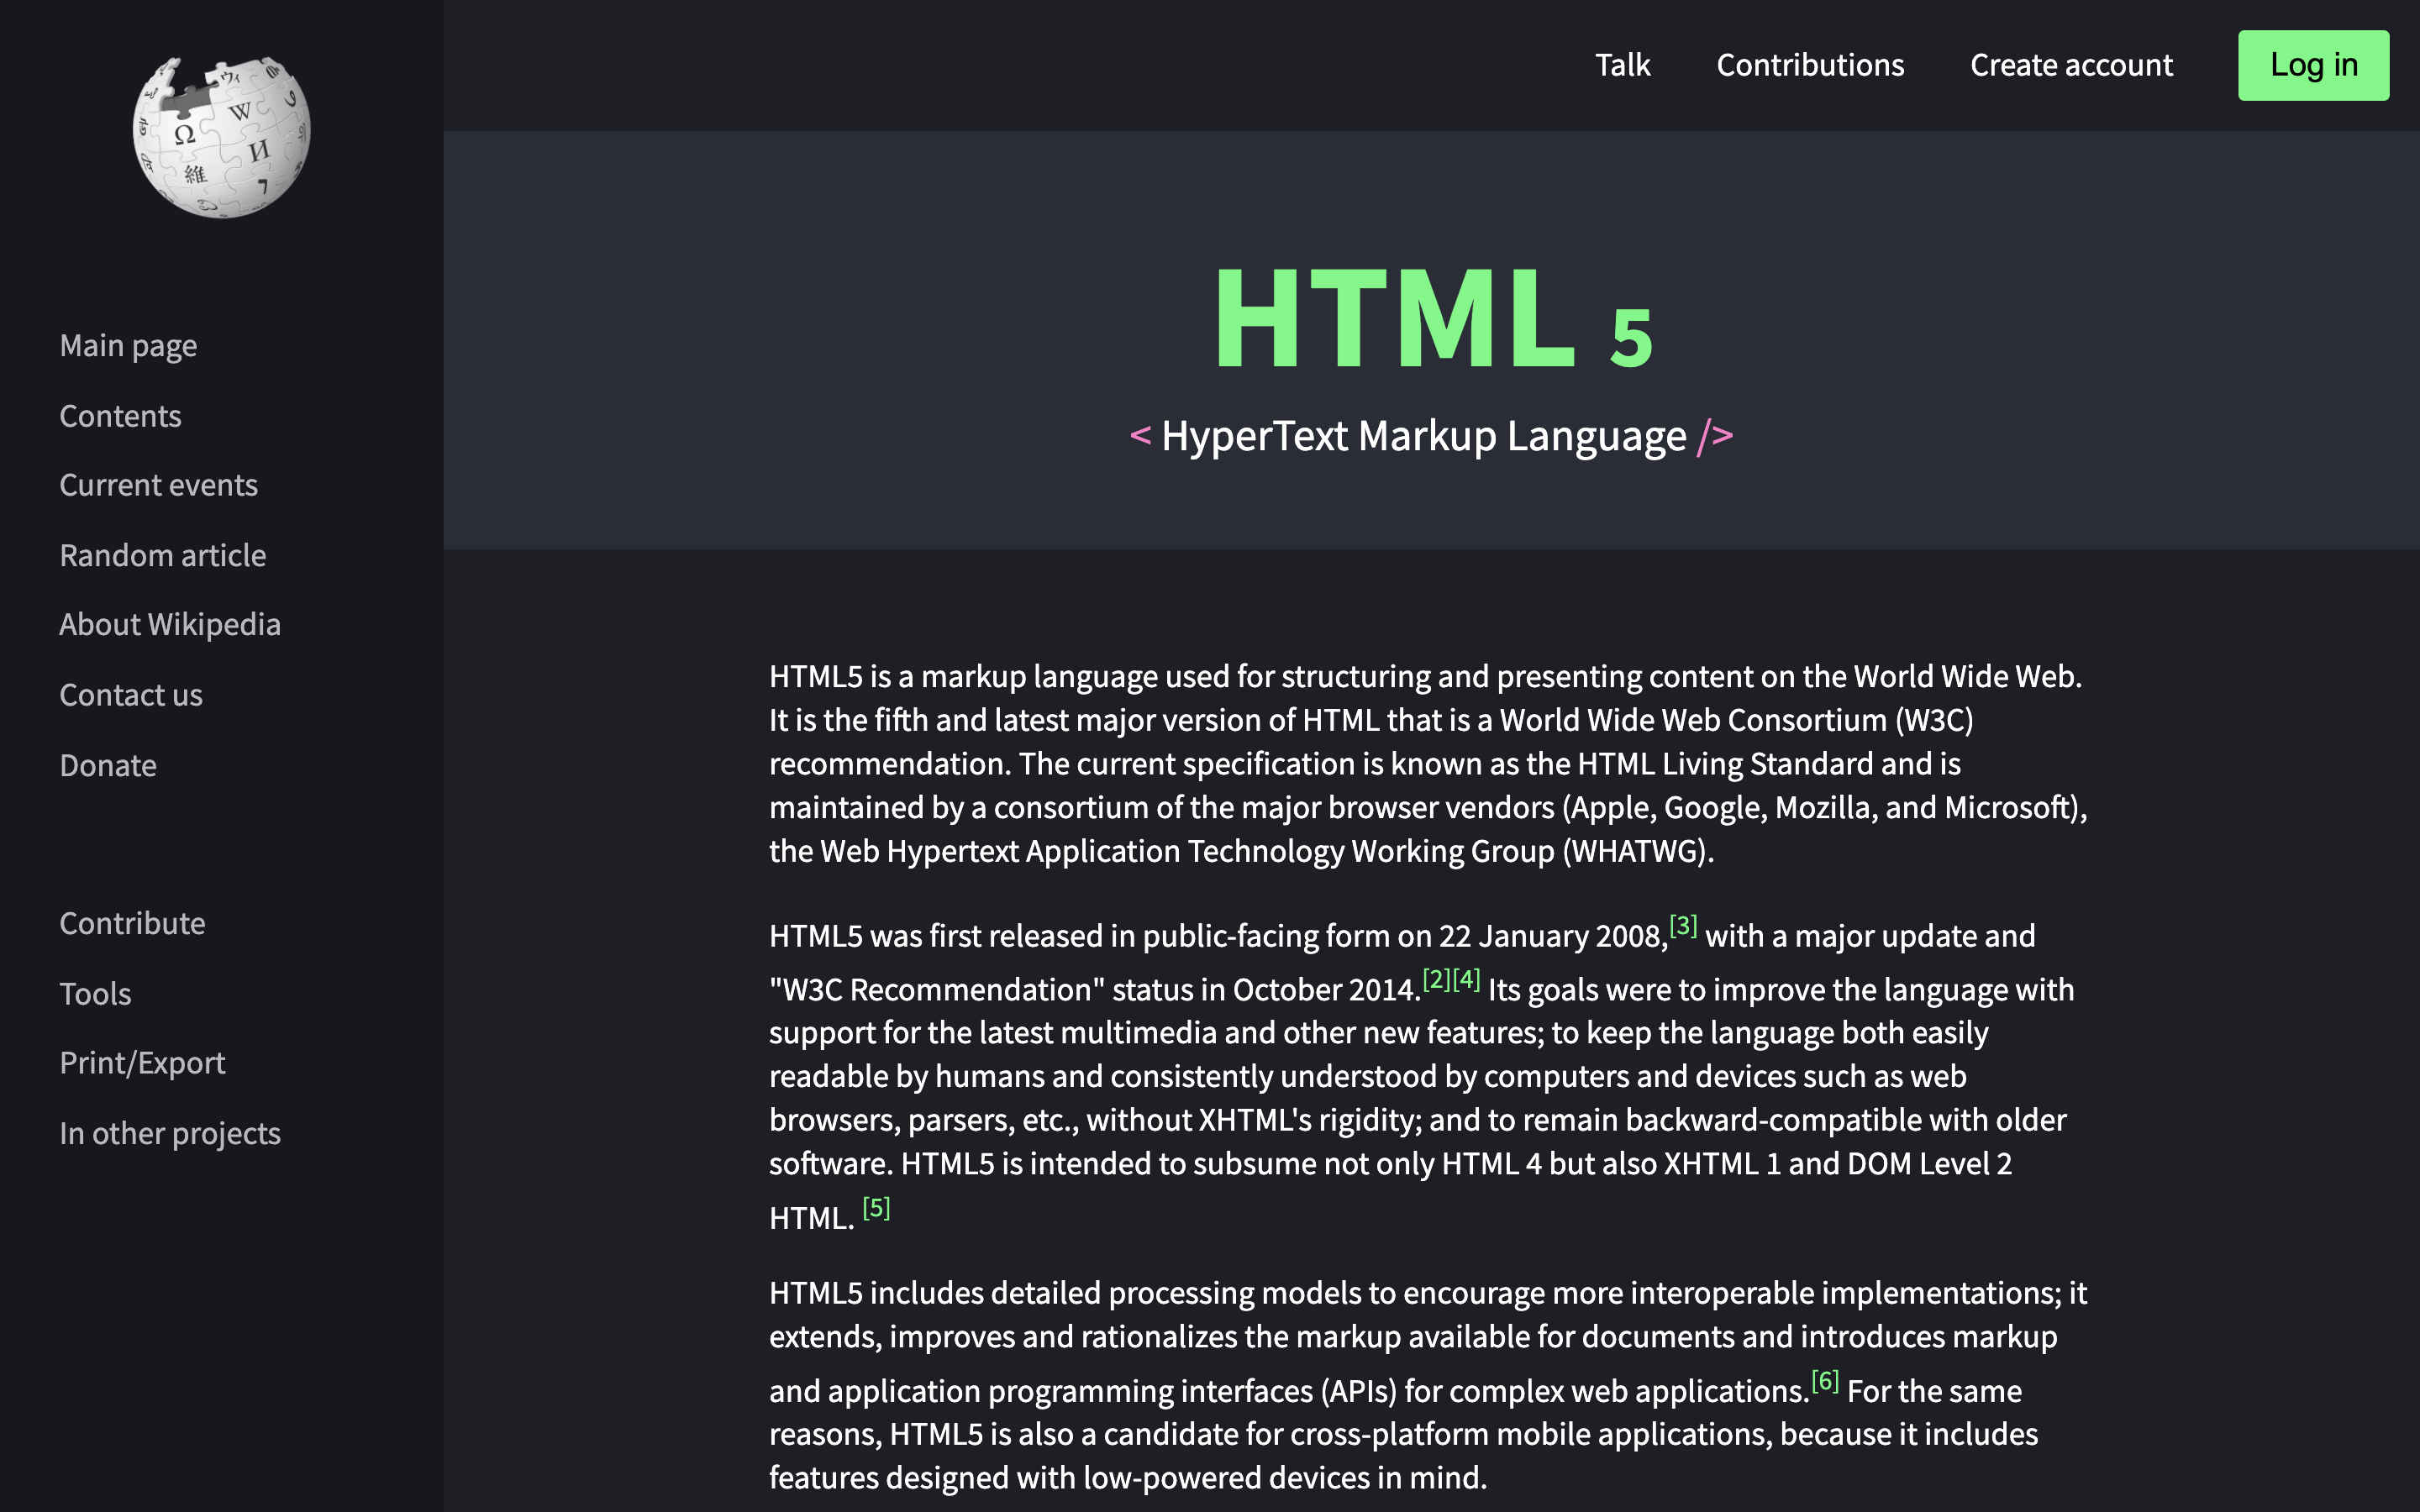View Contributions in top navigation

point(1809,65)
